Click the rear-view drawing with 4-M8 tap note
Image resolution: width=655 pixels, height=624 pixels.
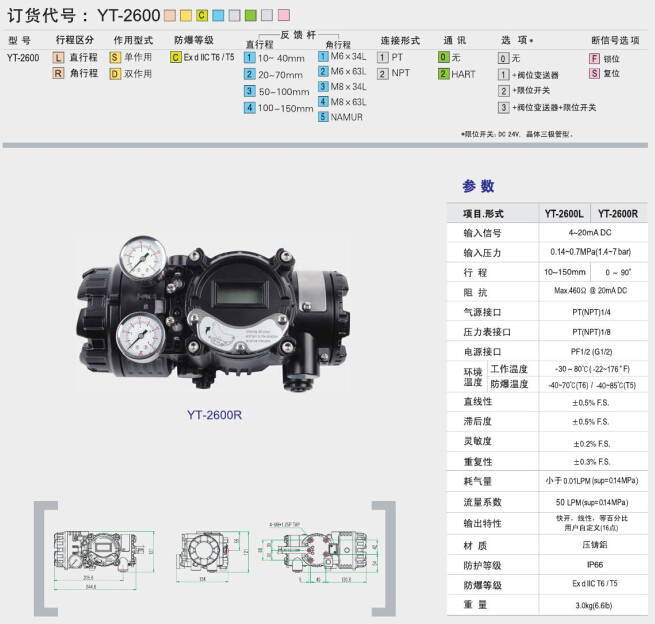[320, 551]
